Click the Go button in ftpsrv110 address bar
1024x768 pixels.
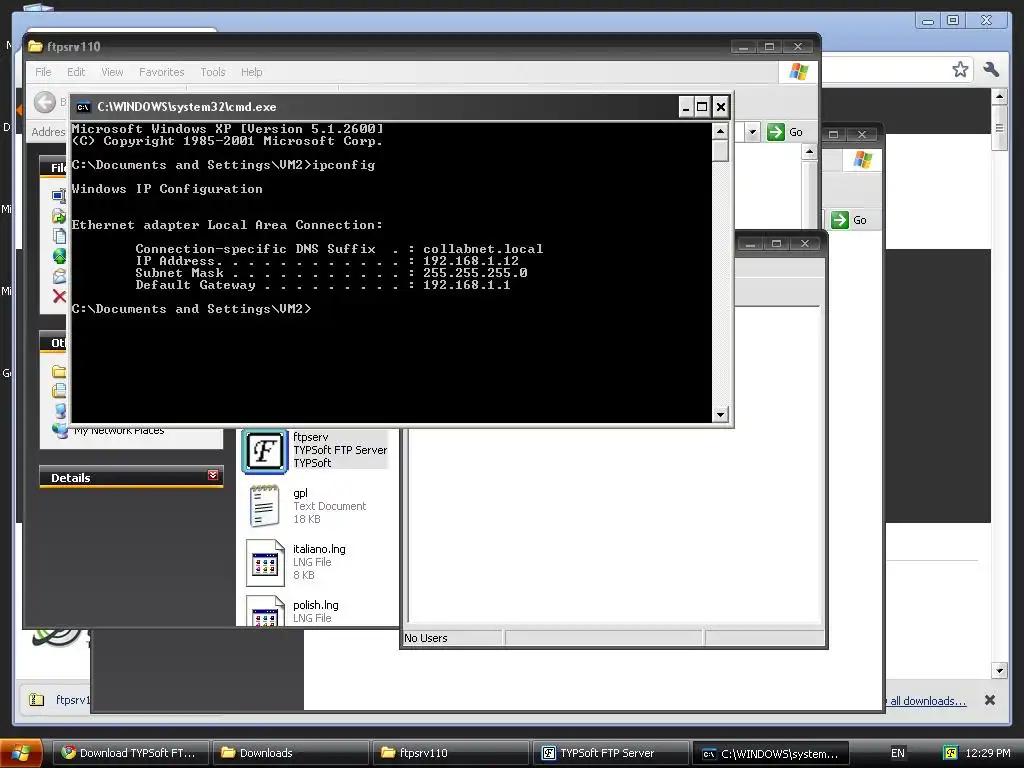(x=785, y=132)
